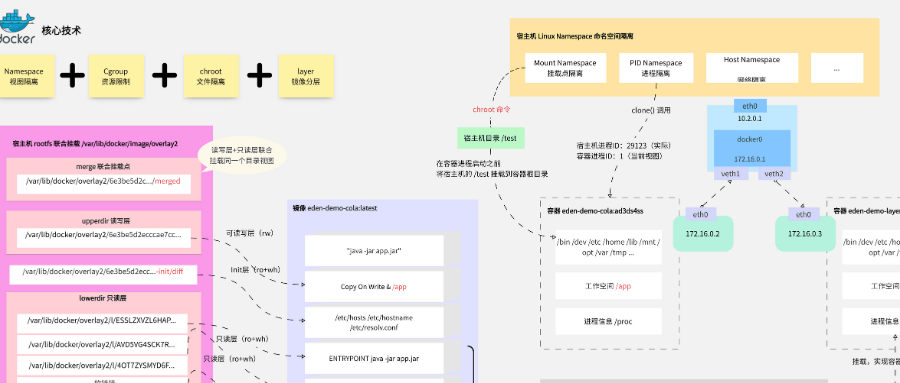
Task: Select the /proc process info box
Action: pos(608,322)
